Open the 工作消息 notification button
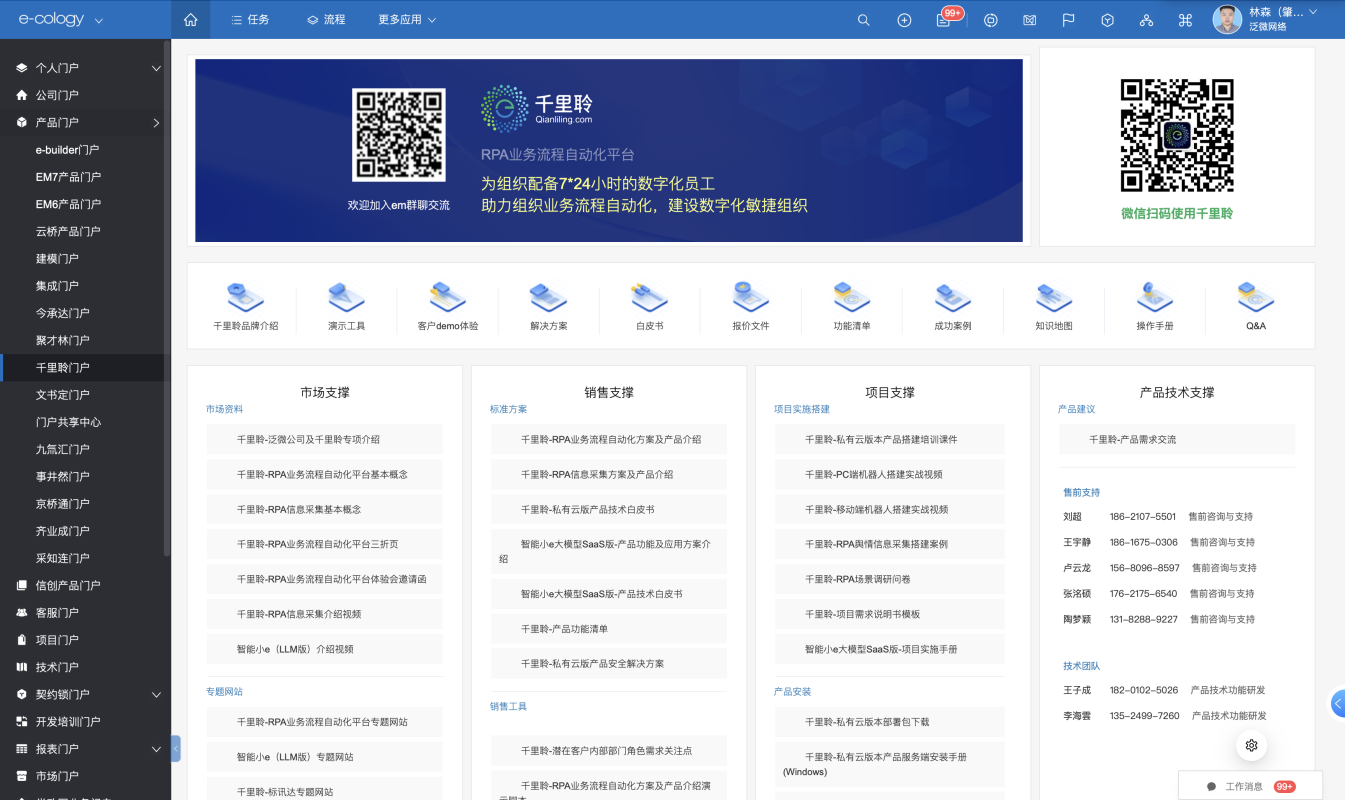This screenshot has height=800, width=1345. click(1250, 786)
